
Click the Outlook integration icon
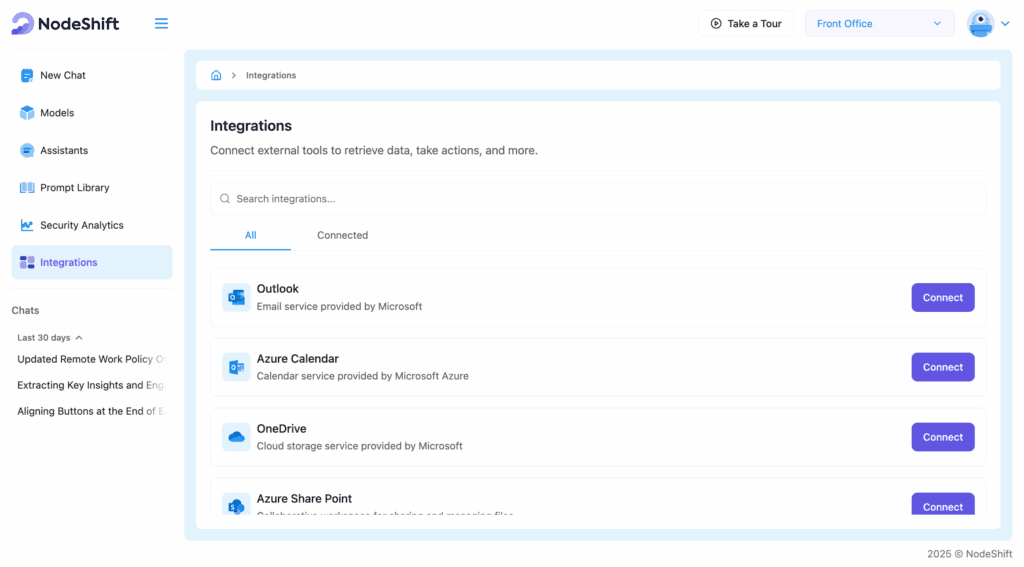tap(236, 297)
